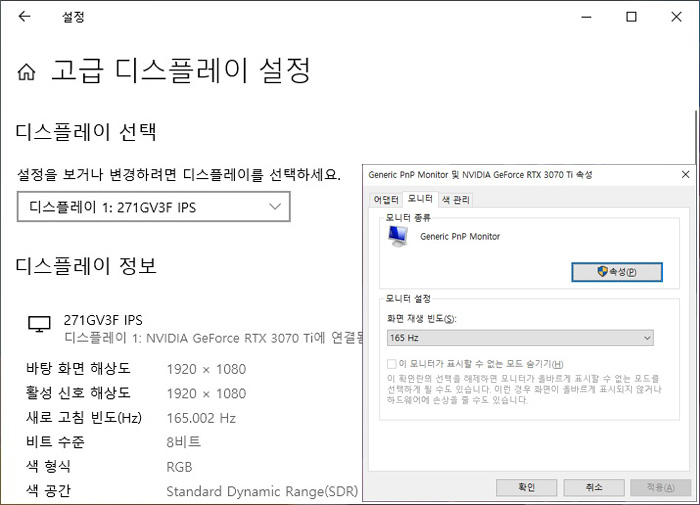Image resolution: width=700 pixels, height=505 pixels.
Task: Confirm with the 확인 button
Action: coord(526,488)
